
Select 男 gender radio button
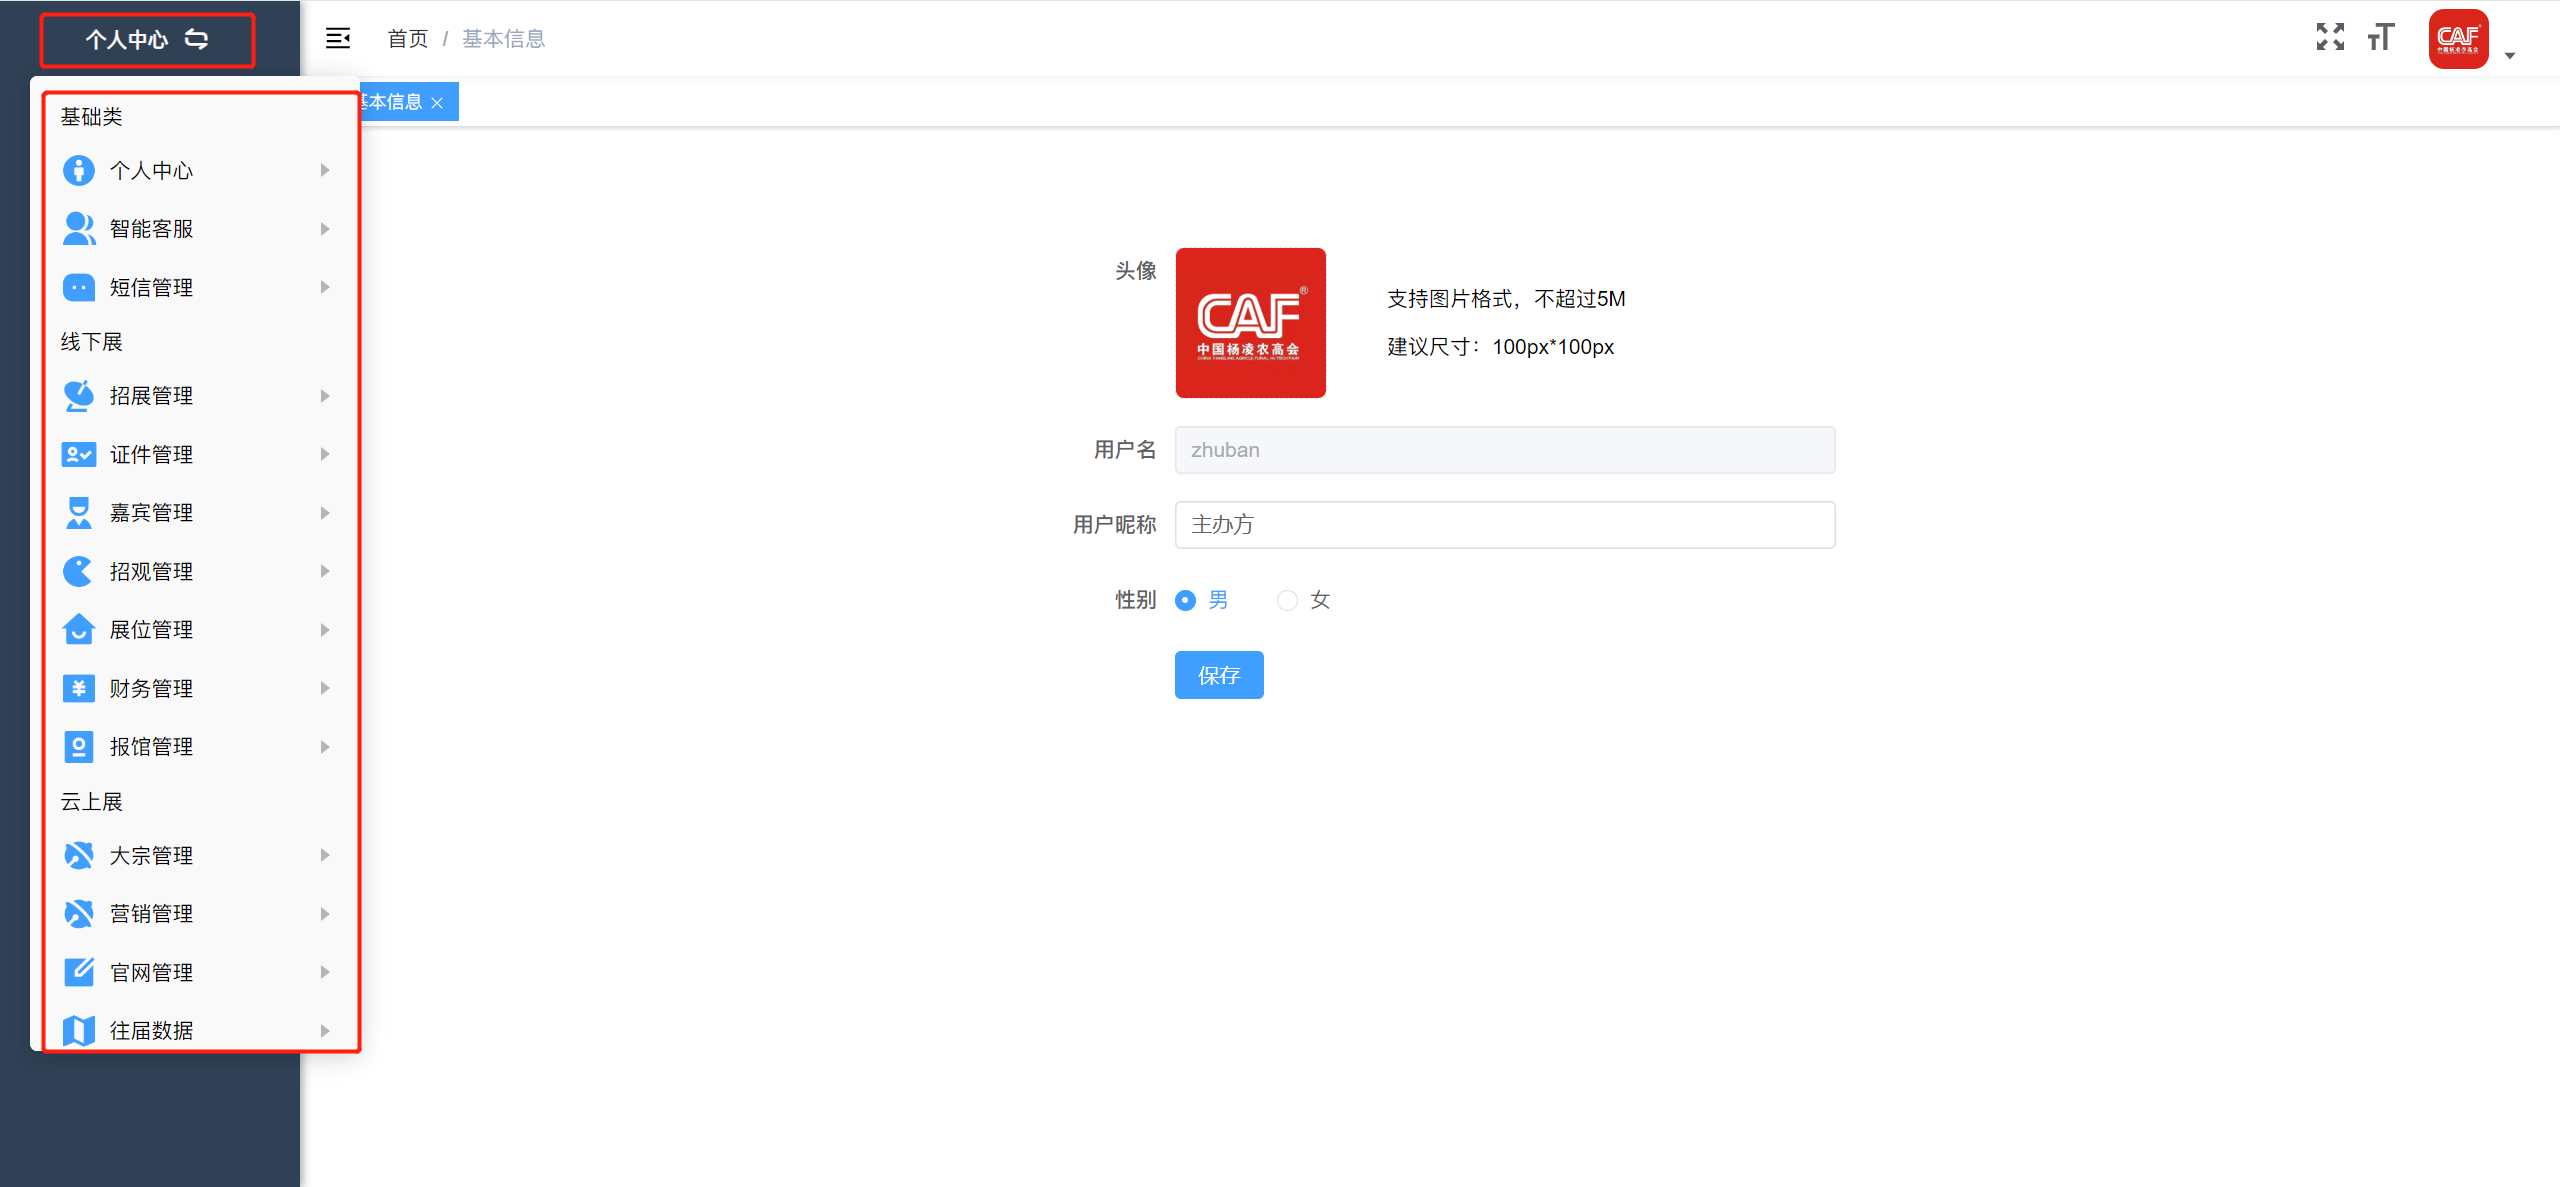point(1185,600)
